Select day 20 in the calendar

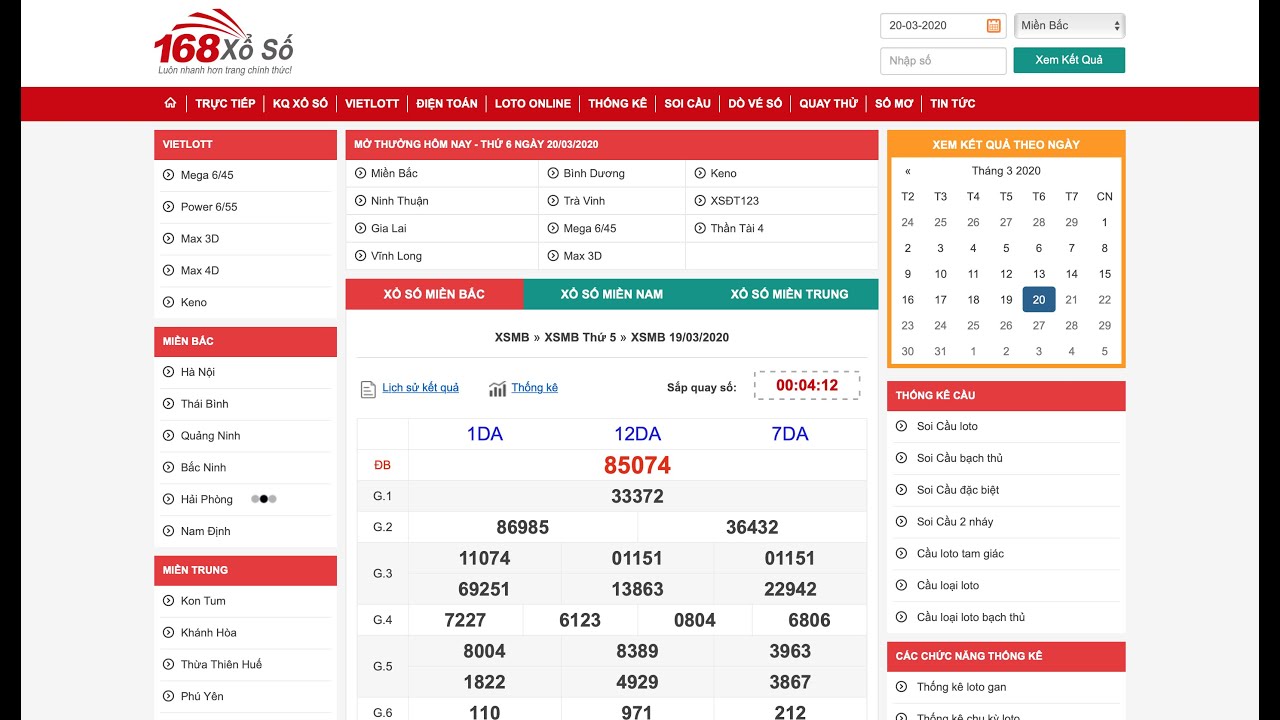pos(1039,300)
